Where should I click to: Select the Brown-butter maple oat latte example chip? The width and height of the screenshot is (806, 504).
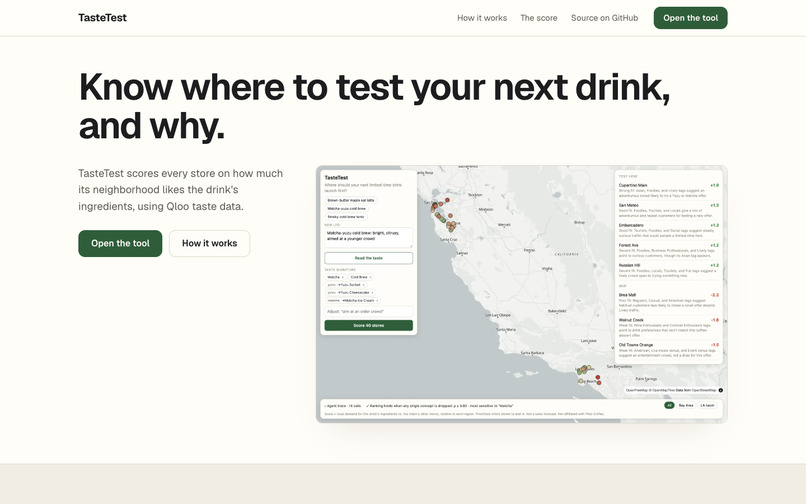[351, 200]
